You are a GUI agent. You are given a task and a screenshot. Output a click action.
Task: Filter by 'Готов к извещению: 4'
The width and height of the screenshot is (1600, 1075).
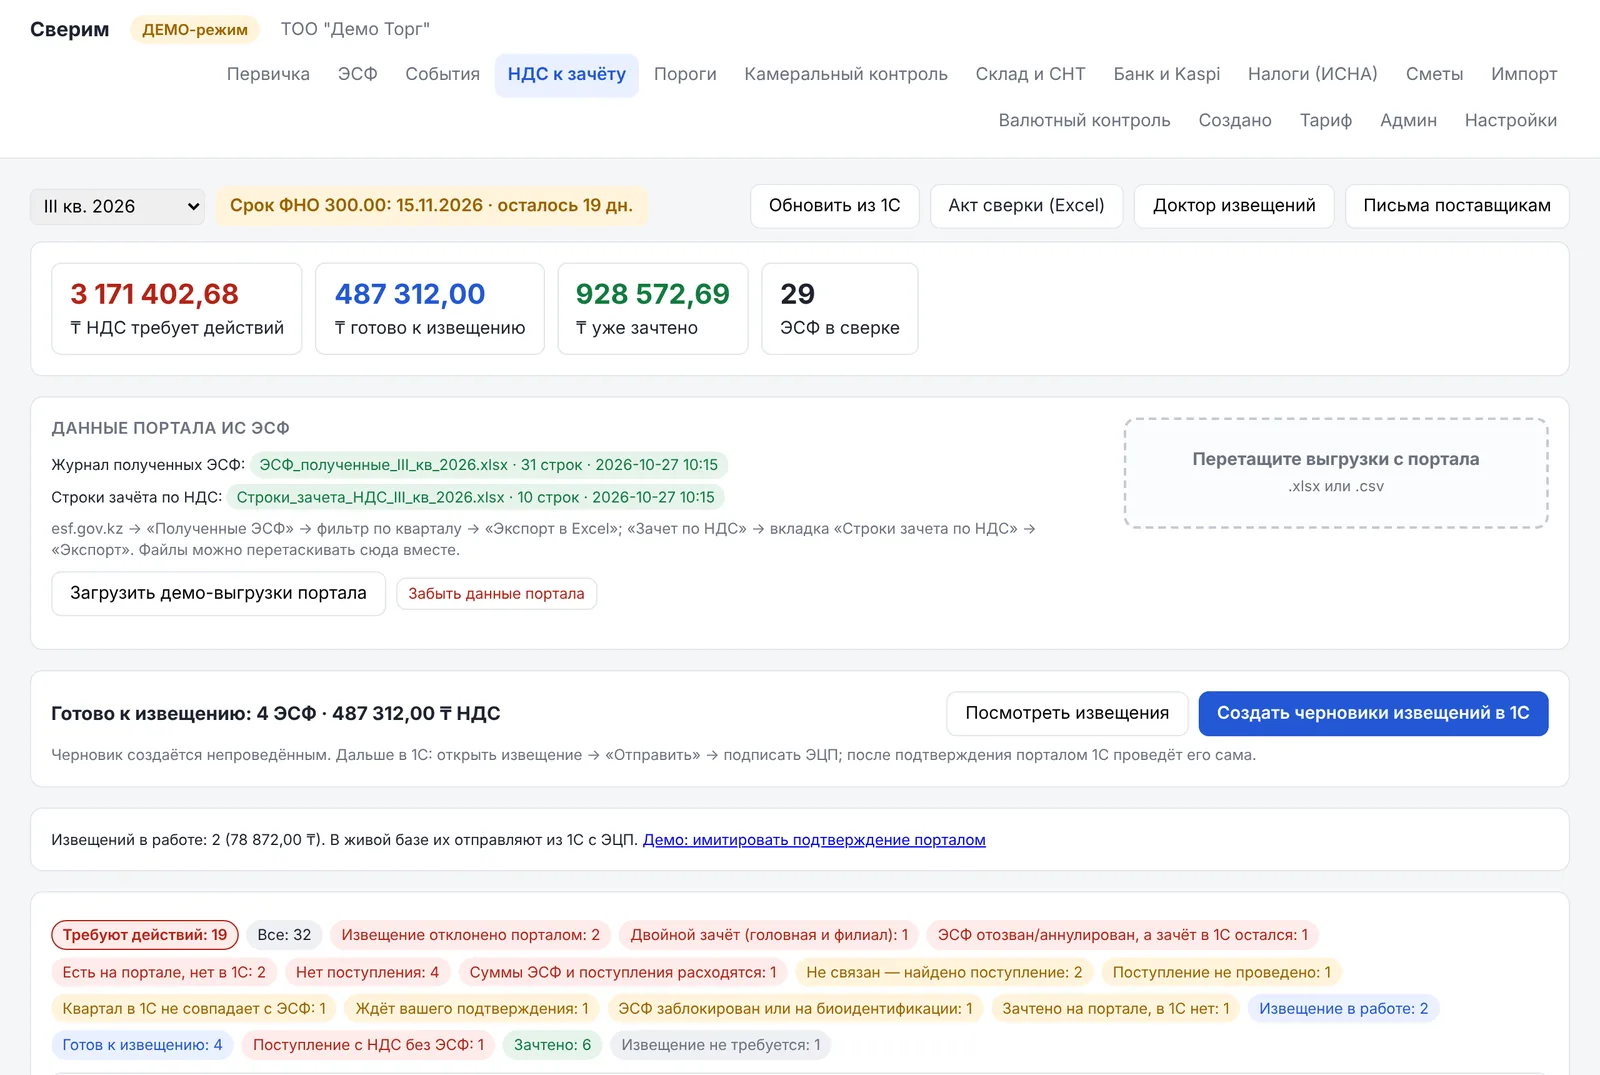[142, 1045]
